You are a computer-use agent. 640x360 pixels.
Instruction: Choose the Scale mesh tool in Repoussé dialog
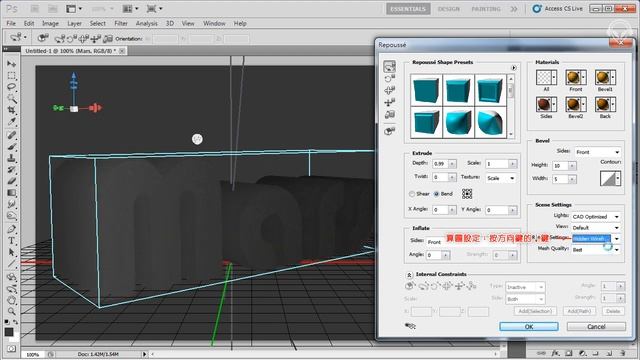[389, 114]
